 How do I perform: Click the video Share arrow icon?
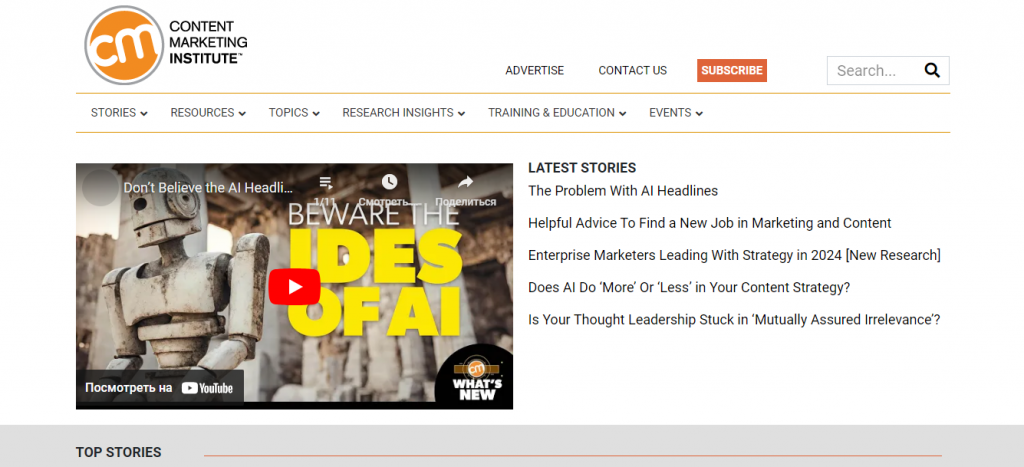[465, 182]
